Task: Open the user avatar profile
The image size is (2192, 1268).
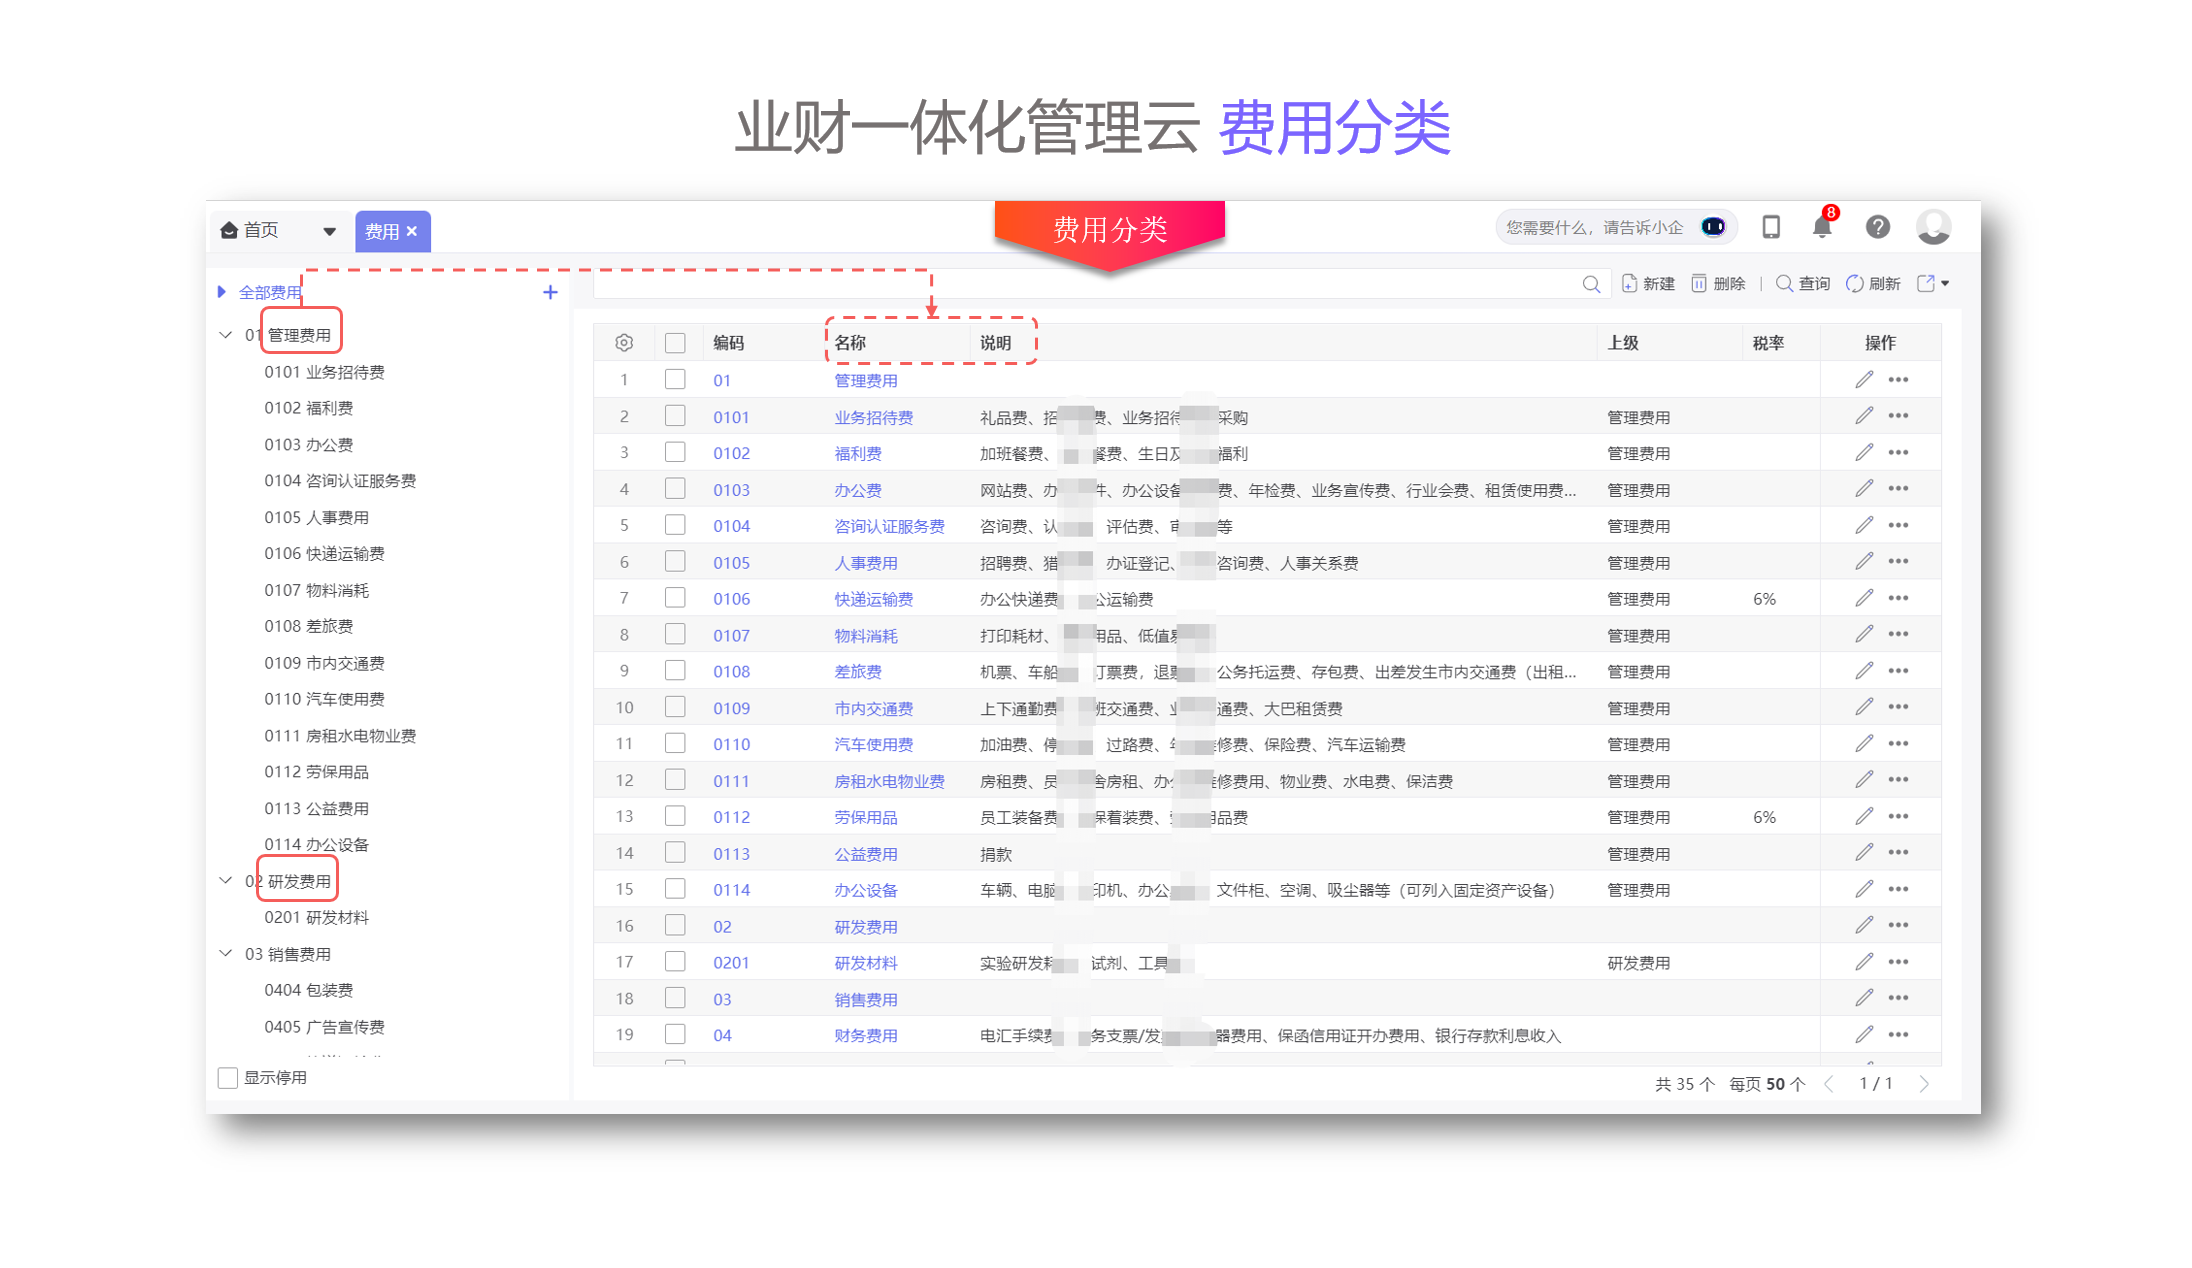Action: (x=1932, y=228)
